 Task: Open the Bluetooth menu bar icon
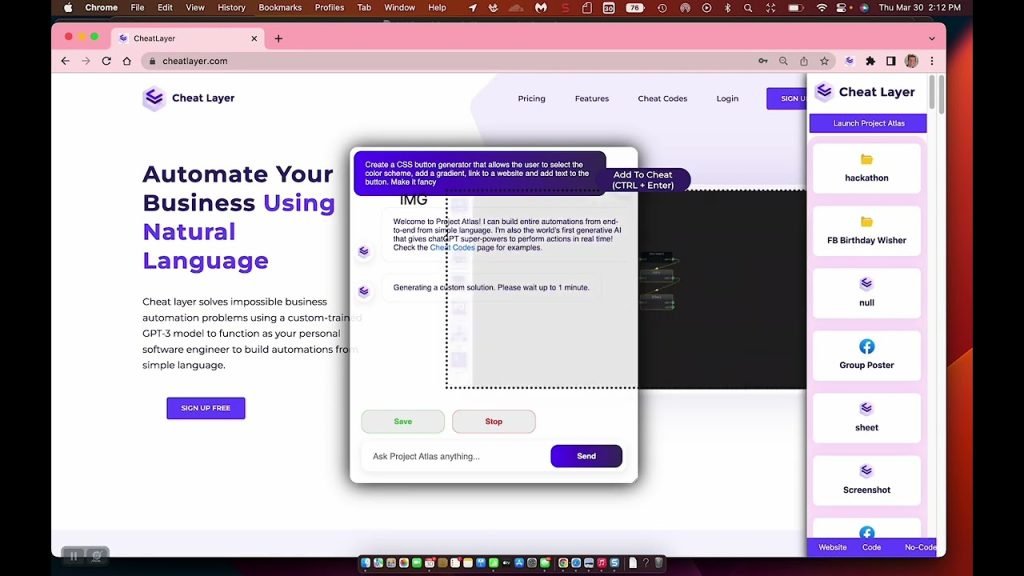tap(728, 8)
